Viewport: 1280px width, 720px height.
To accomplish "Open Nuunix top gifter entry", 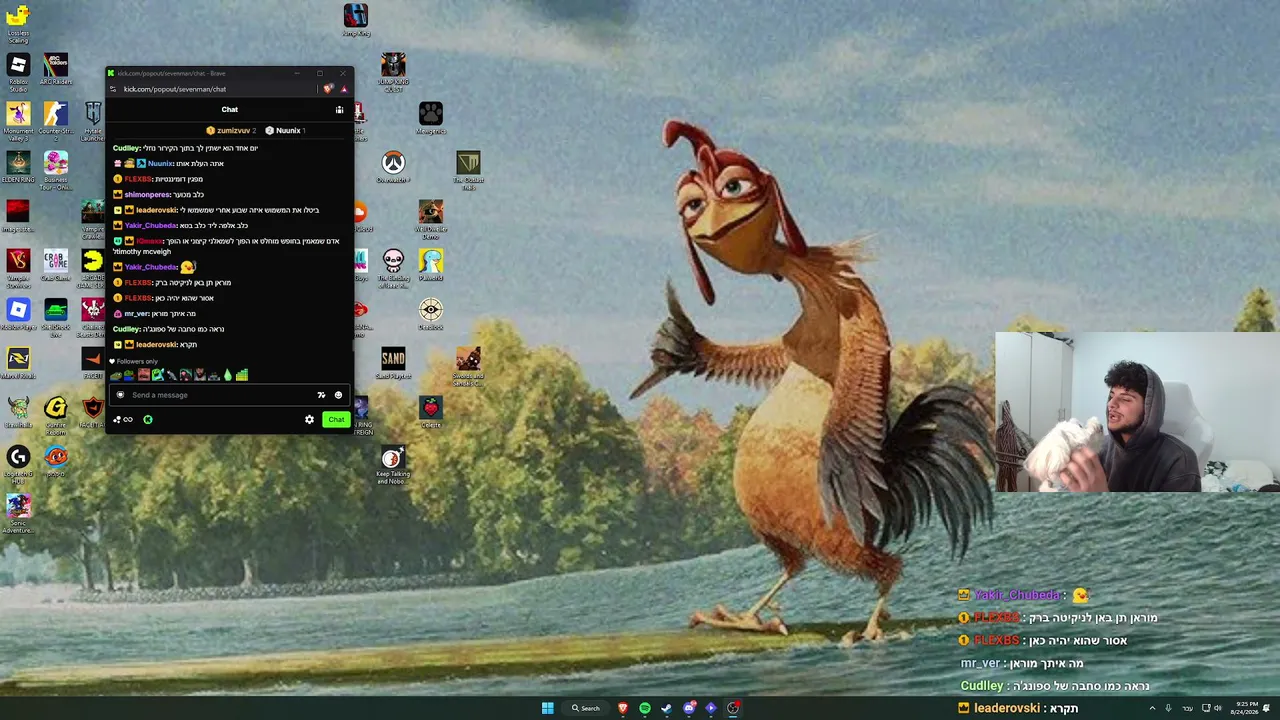I will tap(285, 131).
